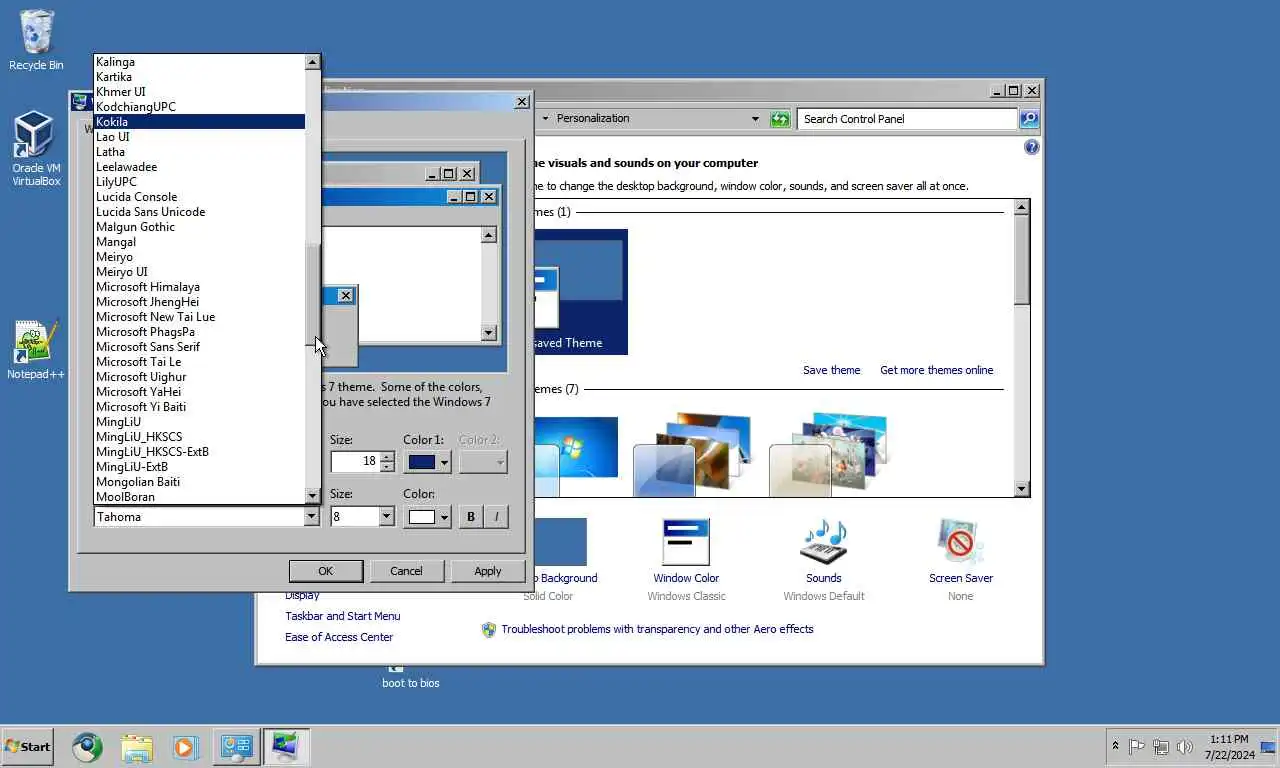The width and height of the screenshot is (1280, 768).
Task: Open Color 1 swatch picker
Action: tap(428, 462)
